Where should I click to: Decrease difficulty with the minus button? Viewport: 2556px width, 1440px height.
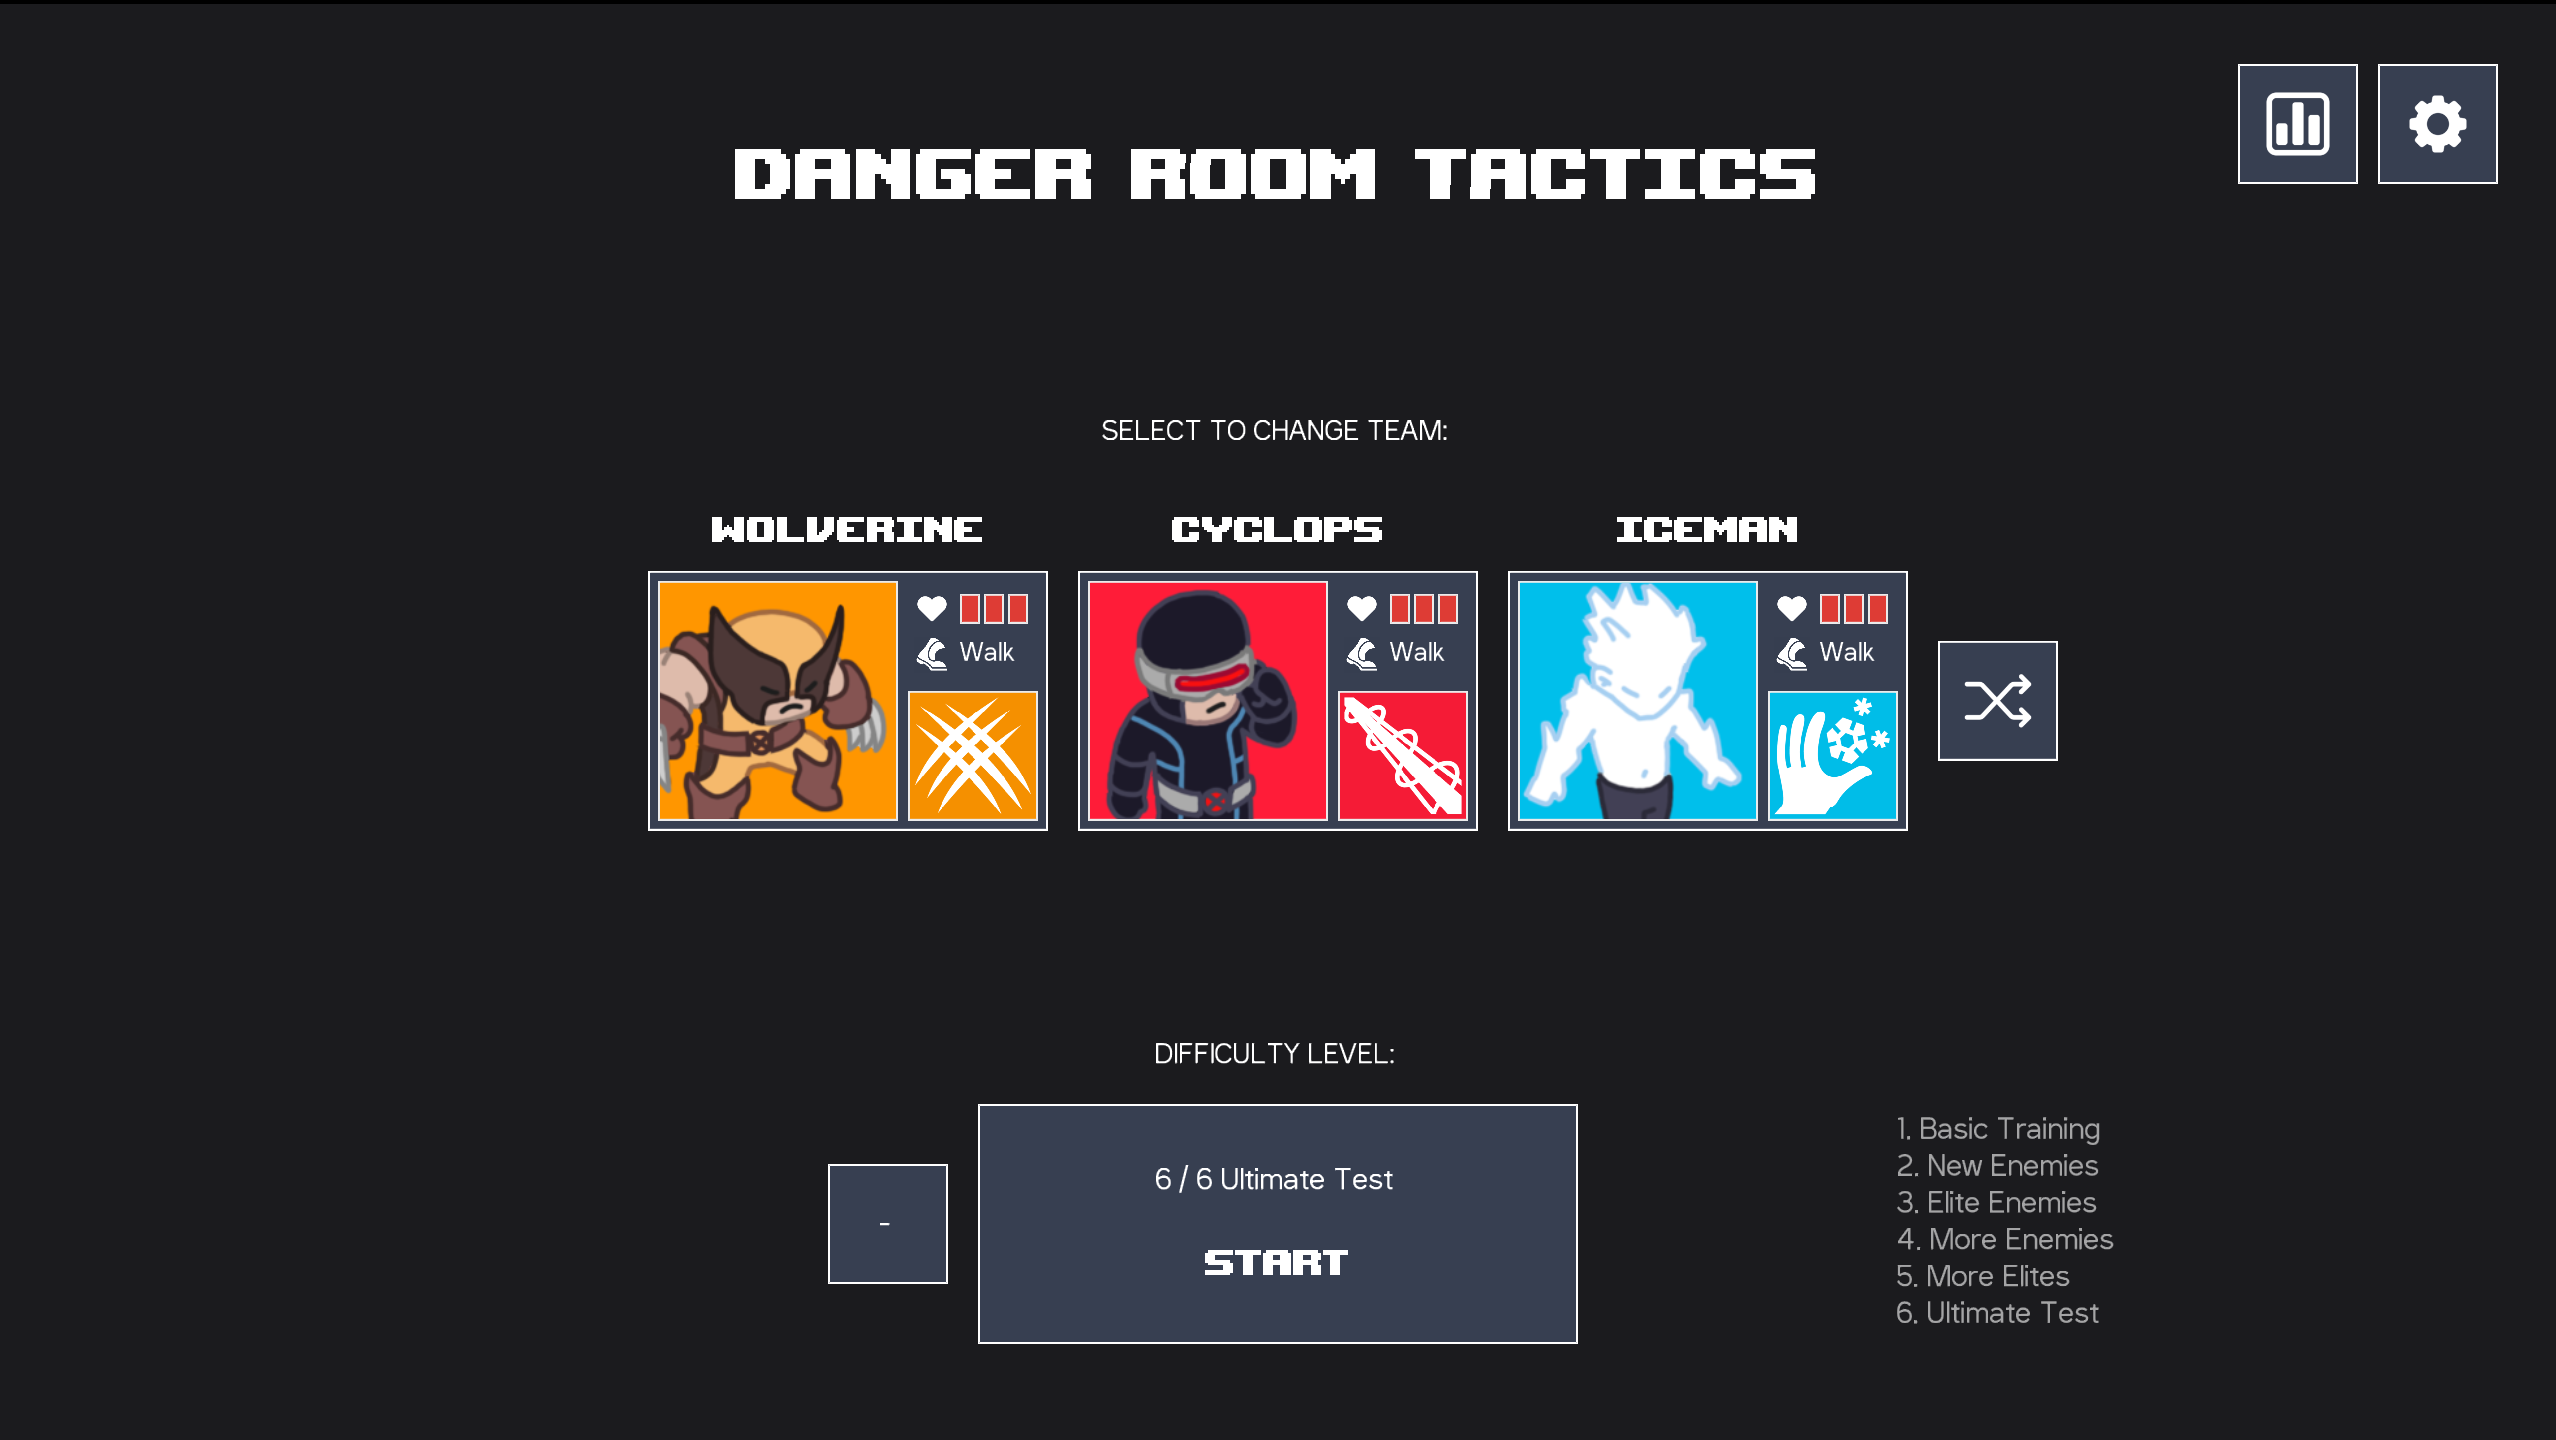pos(887,1224)
